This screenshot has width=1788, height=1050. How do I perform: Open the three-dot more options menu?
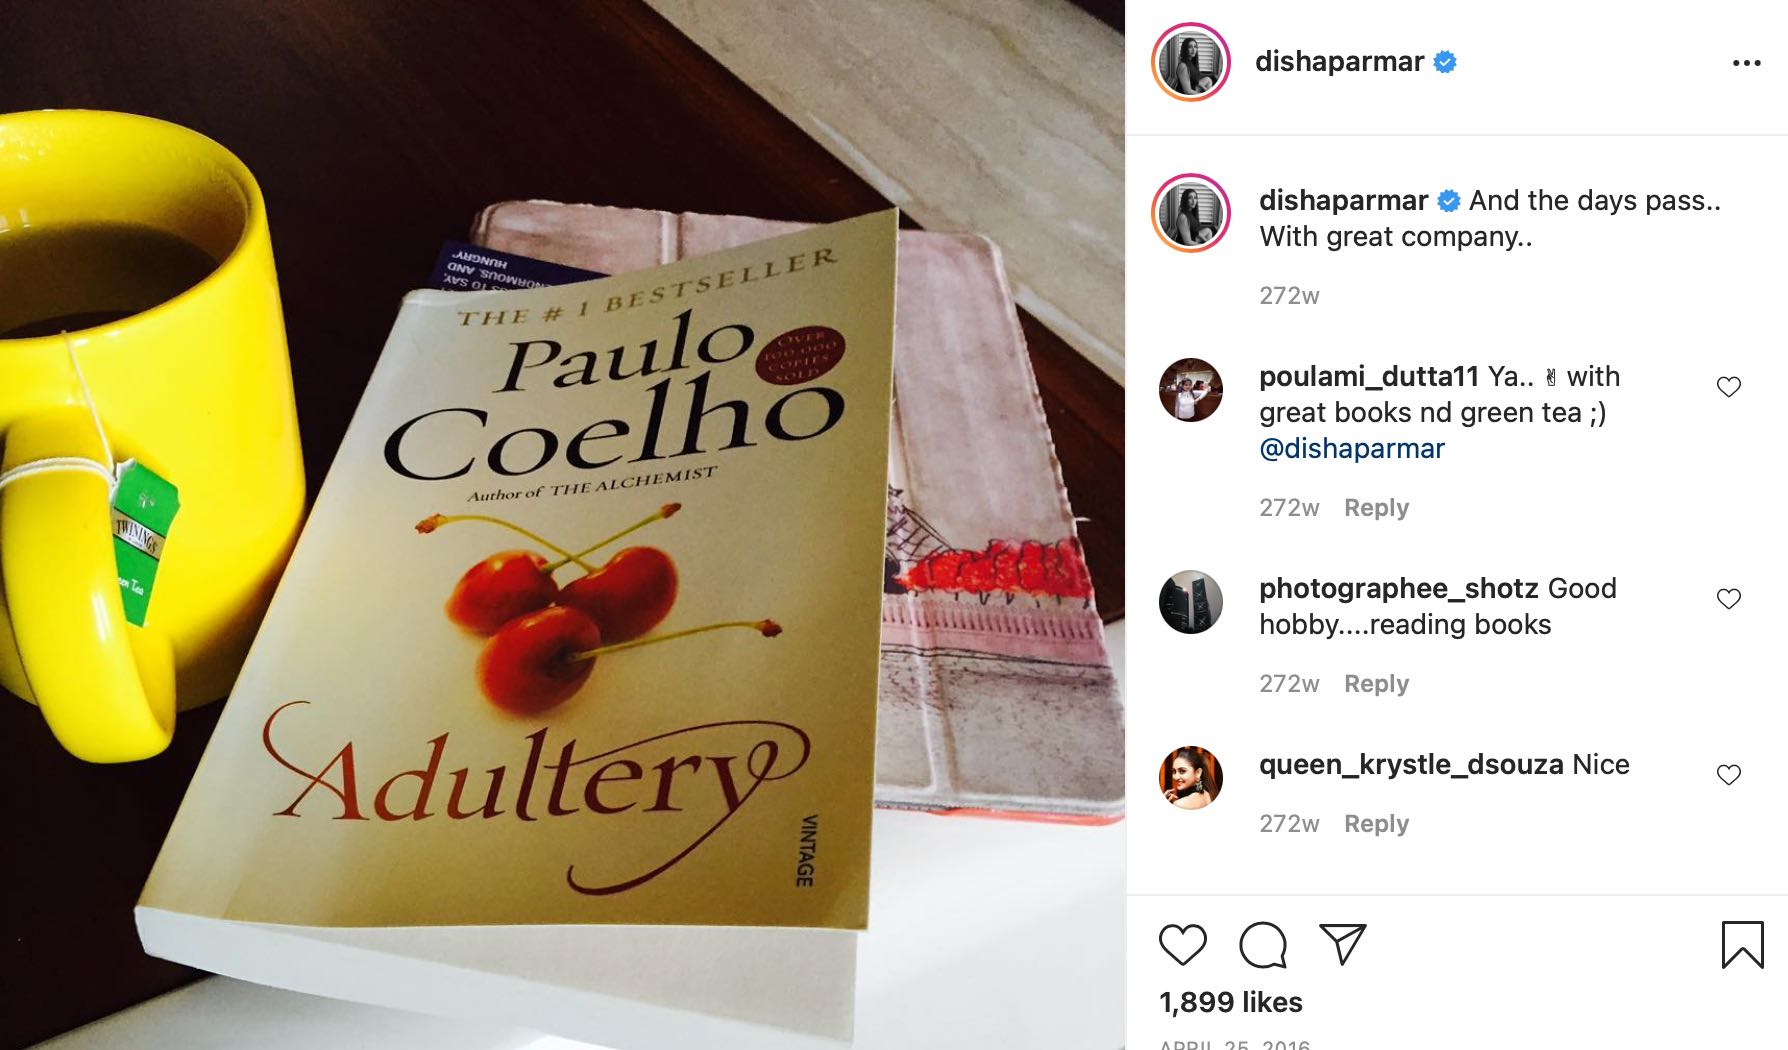click(1746, 63)
